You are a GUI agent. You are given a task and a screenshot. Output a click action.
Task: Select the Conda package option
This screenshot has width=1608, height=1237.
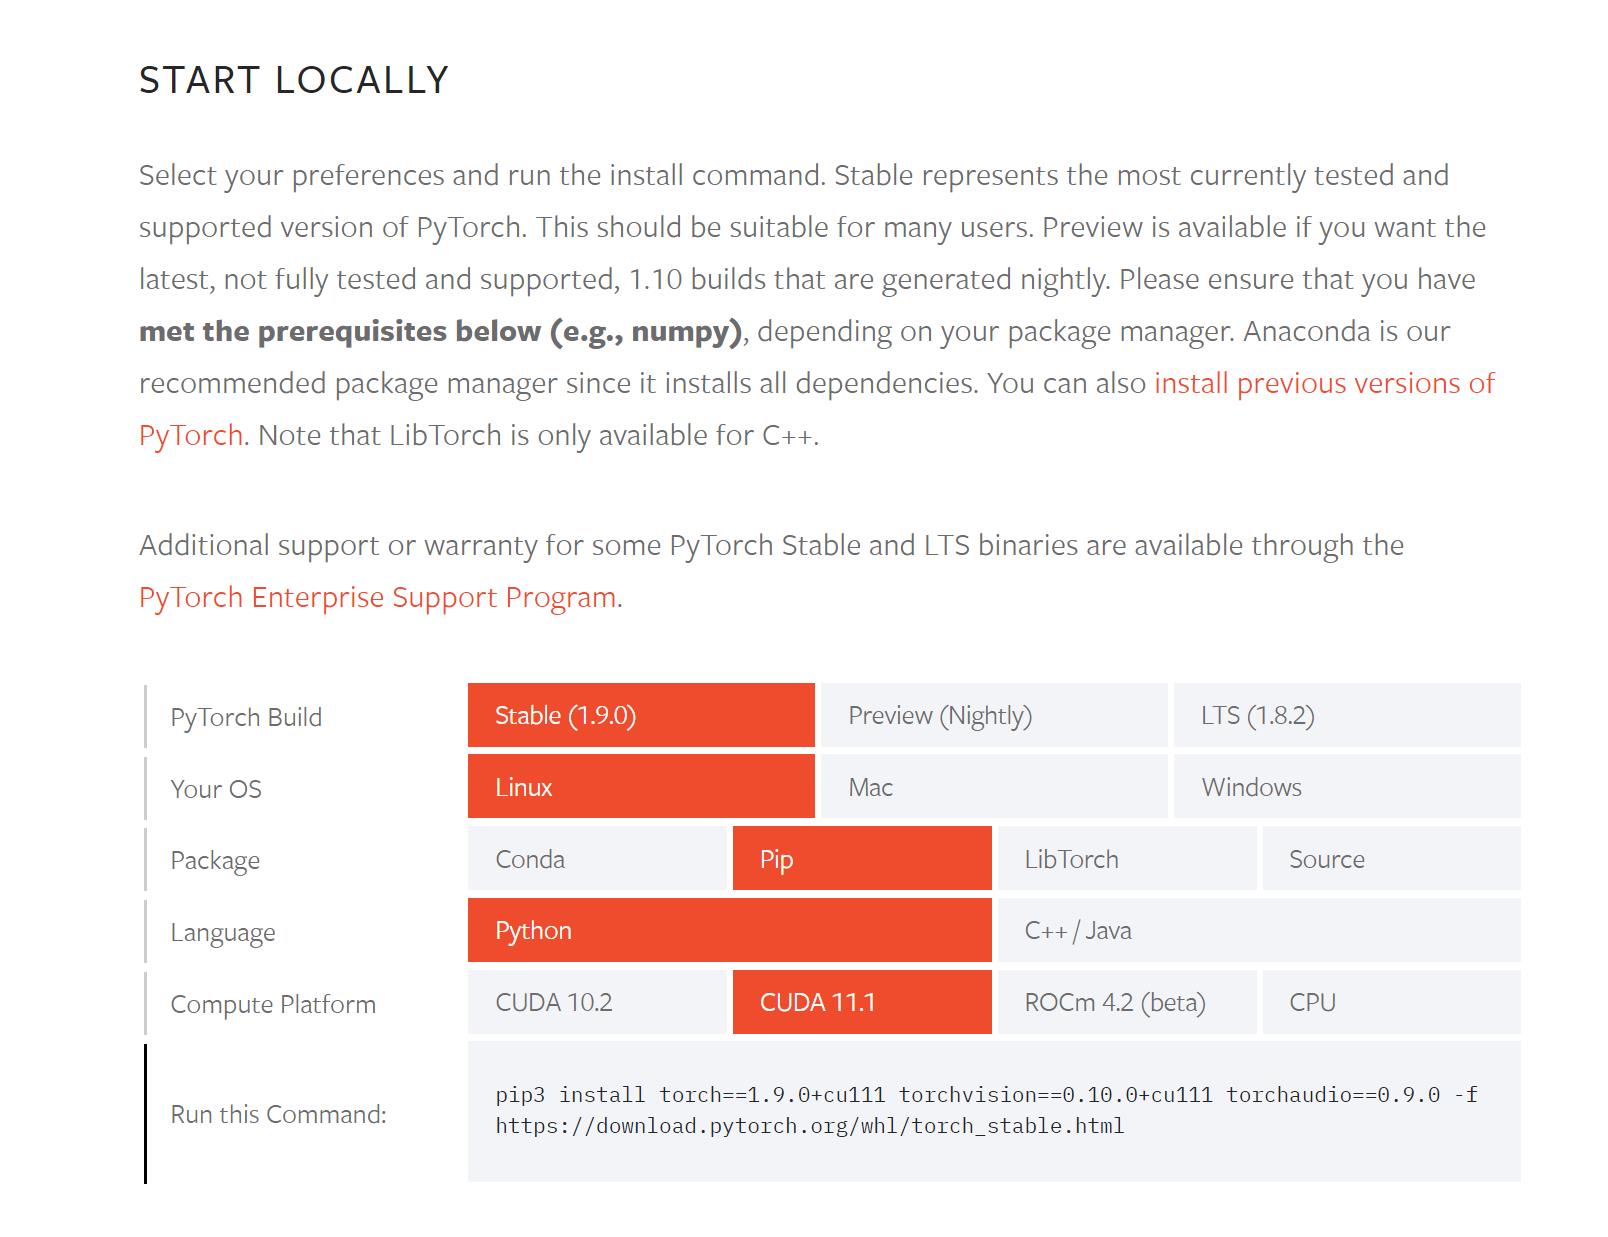pyautogui.click(x=596, y=859)
